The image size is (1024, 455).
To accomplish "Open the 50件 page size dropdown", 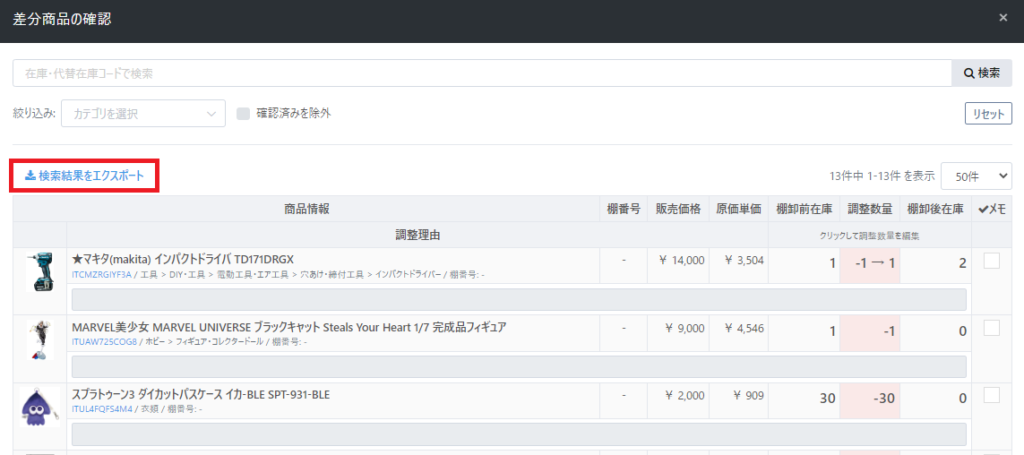I will click(x=976, y=176).
